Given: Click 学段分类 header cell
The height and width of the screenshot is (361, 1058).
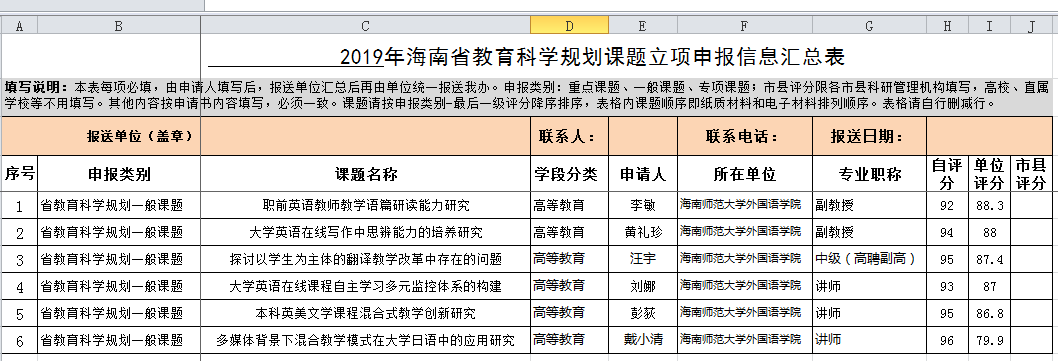Looking at the screenshot, I should 569,174.
